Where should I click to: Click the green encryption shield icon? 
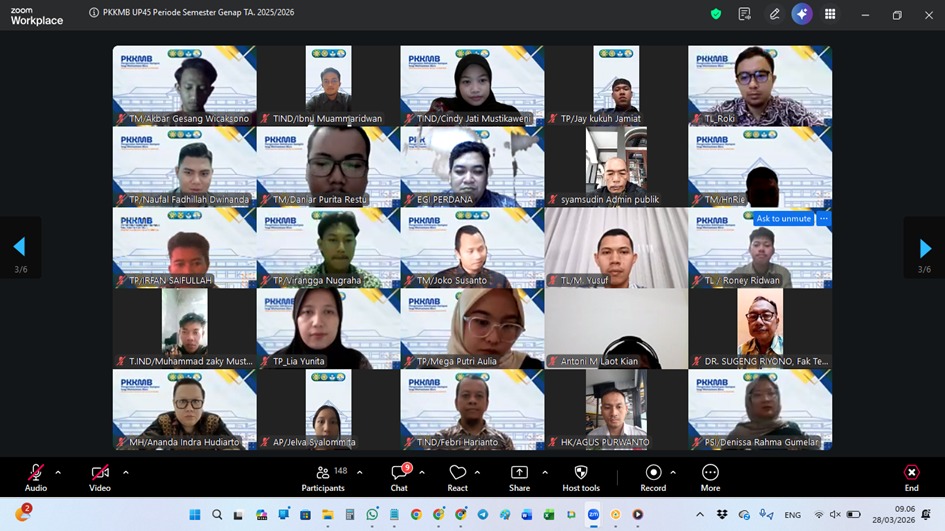click(x=716, y=14)
